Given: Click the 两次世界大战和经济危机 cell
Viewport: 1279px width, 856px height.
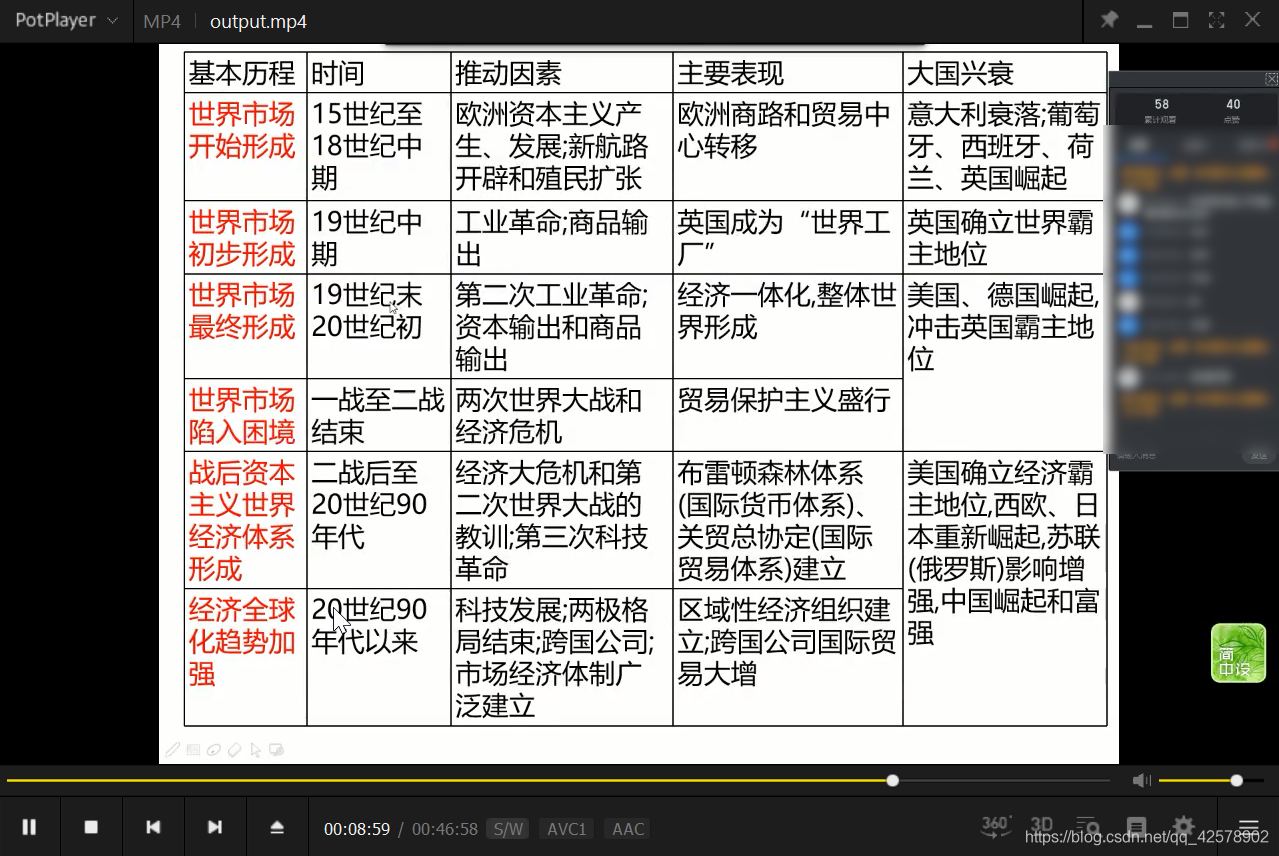Looking at the screenshot, I should pos(562,415).
